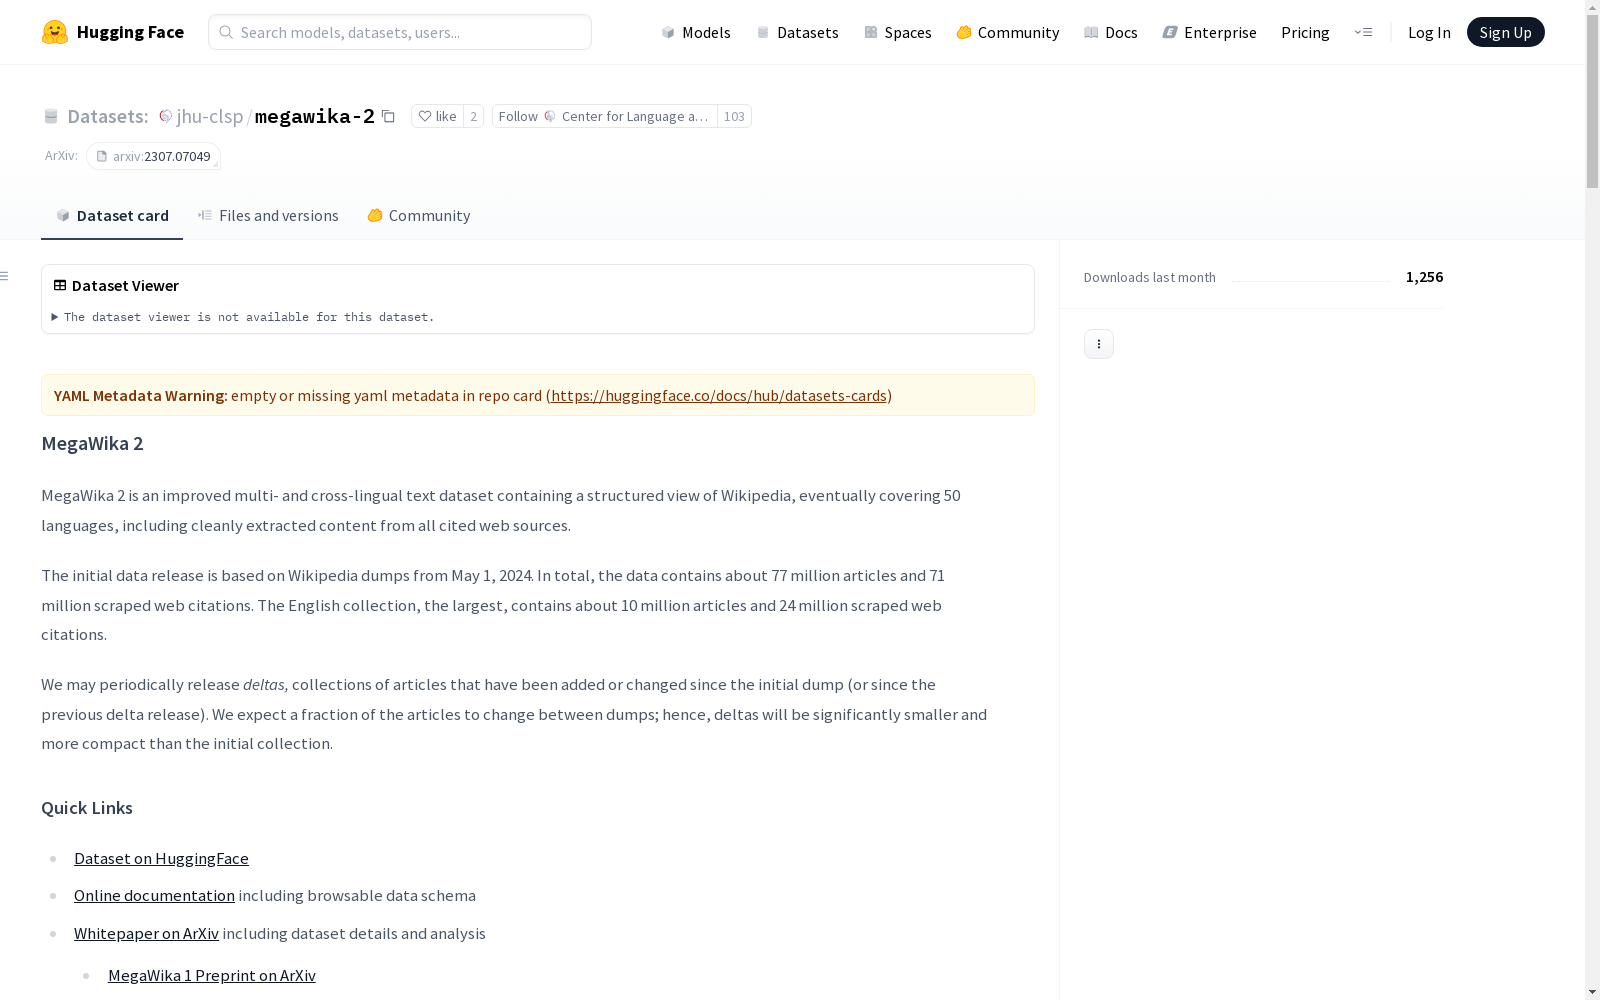Click the left sidebar table-of-contents icon

(5, 276)
